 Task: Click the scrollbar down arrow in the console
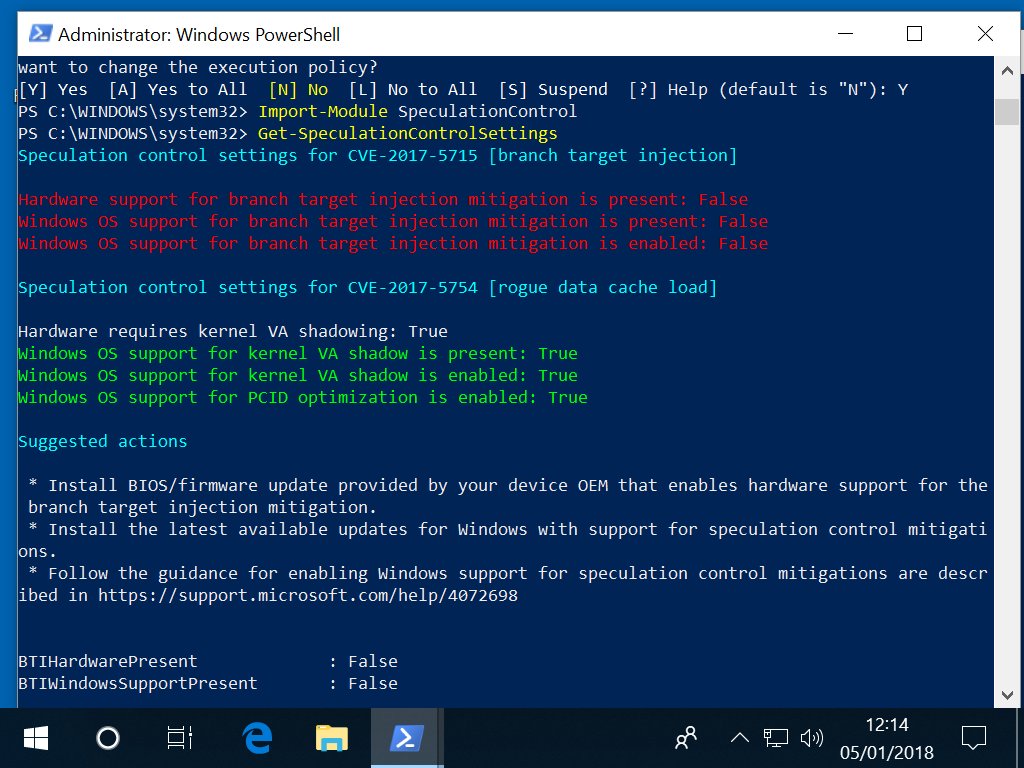tap(1006, 694)
